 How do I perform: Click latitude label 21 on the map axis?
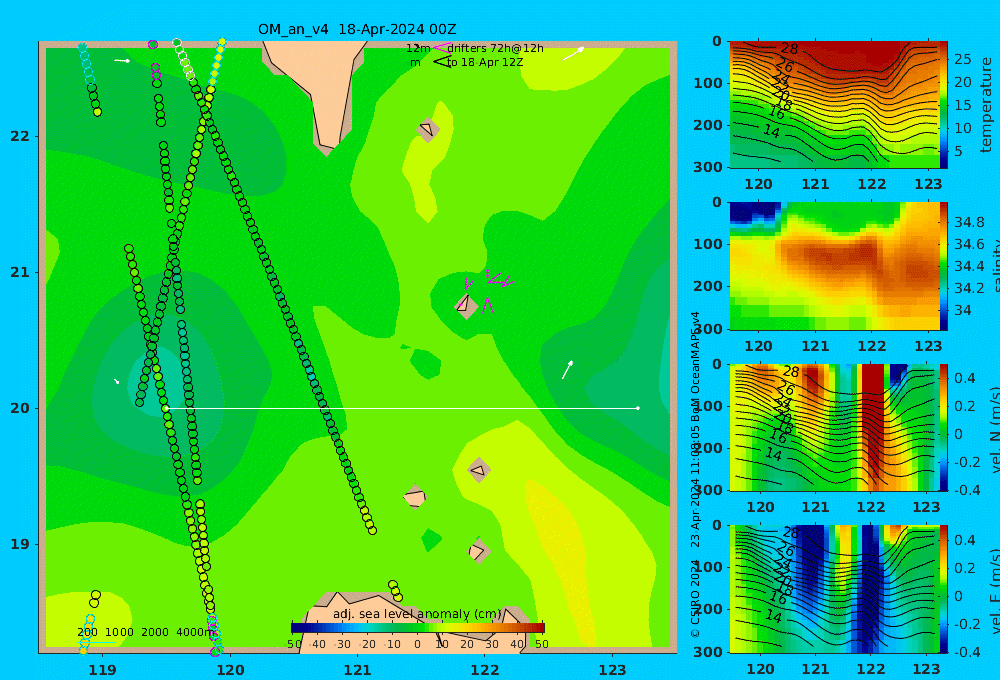[x=20, y=272]
